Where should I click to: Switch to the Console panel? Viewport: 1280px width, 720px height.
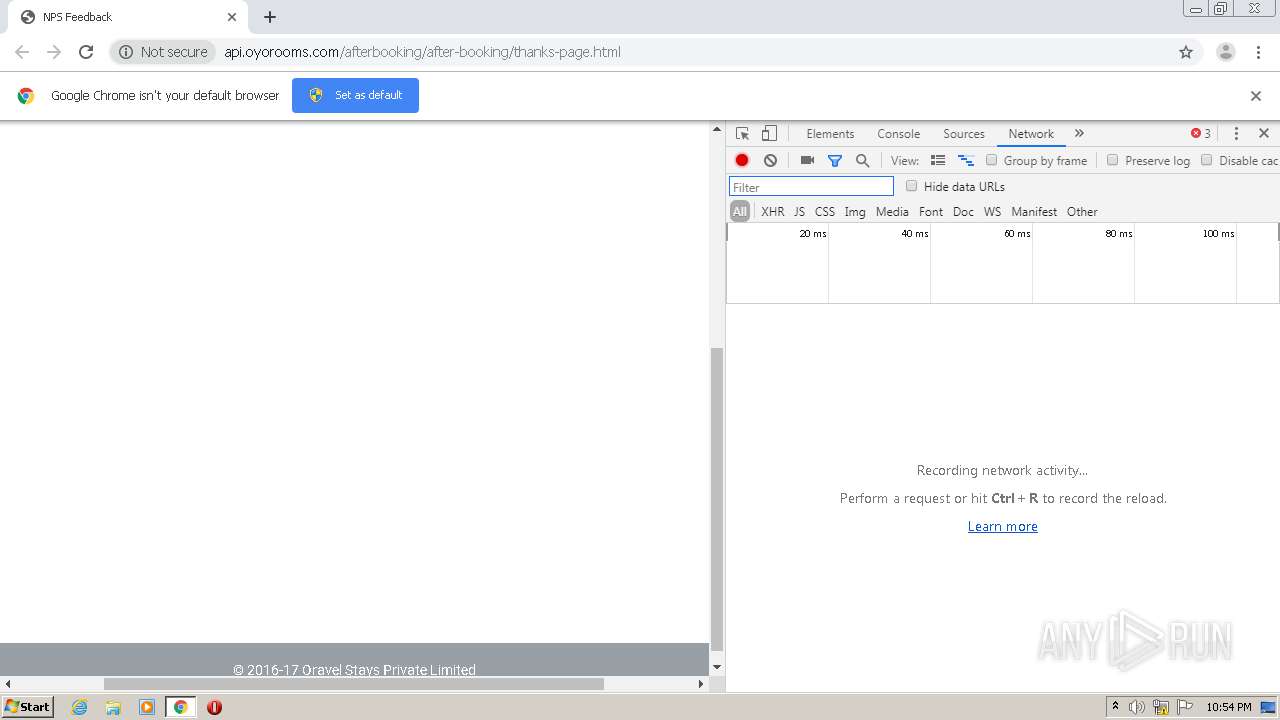click(x=898, y=133)
